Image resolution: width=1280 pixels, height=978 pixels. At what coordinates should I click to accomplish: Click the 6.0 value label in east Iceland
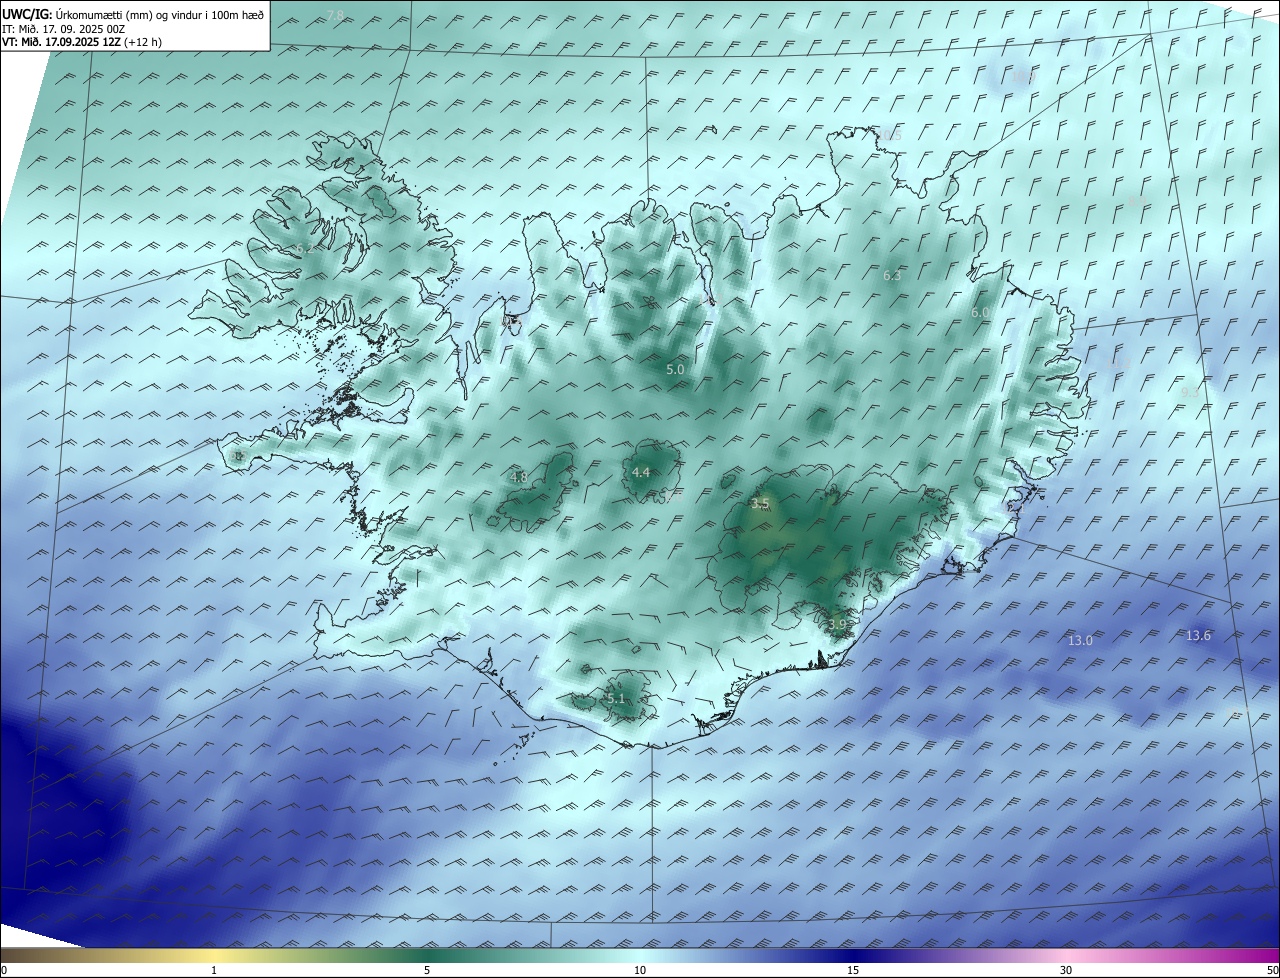(x=980, y=312)
